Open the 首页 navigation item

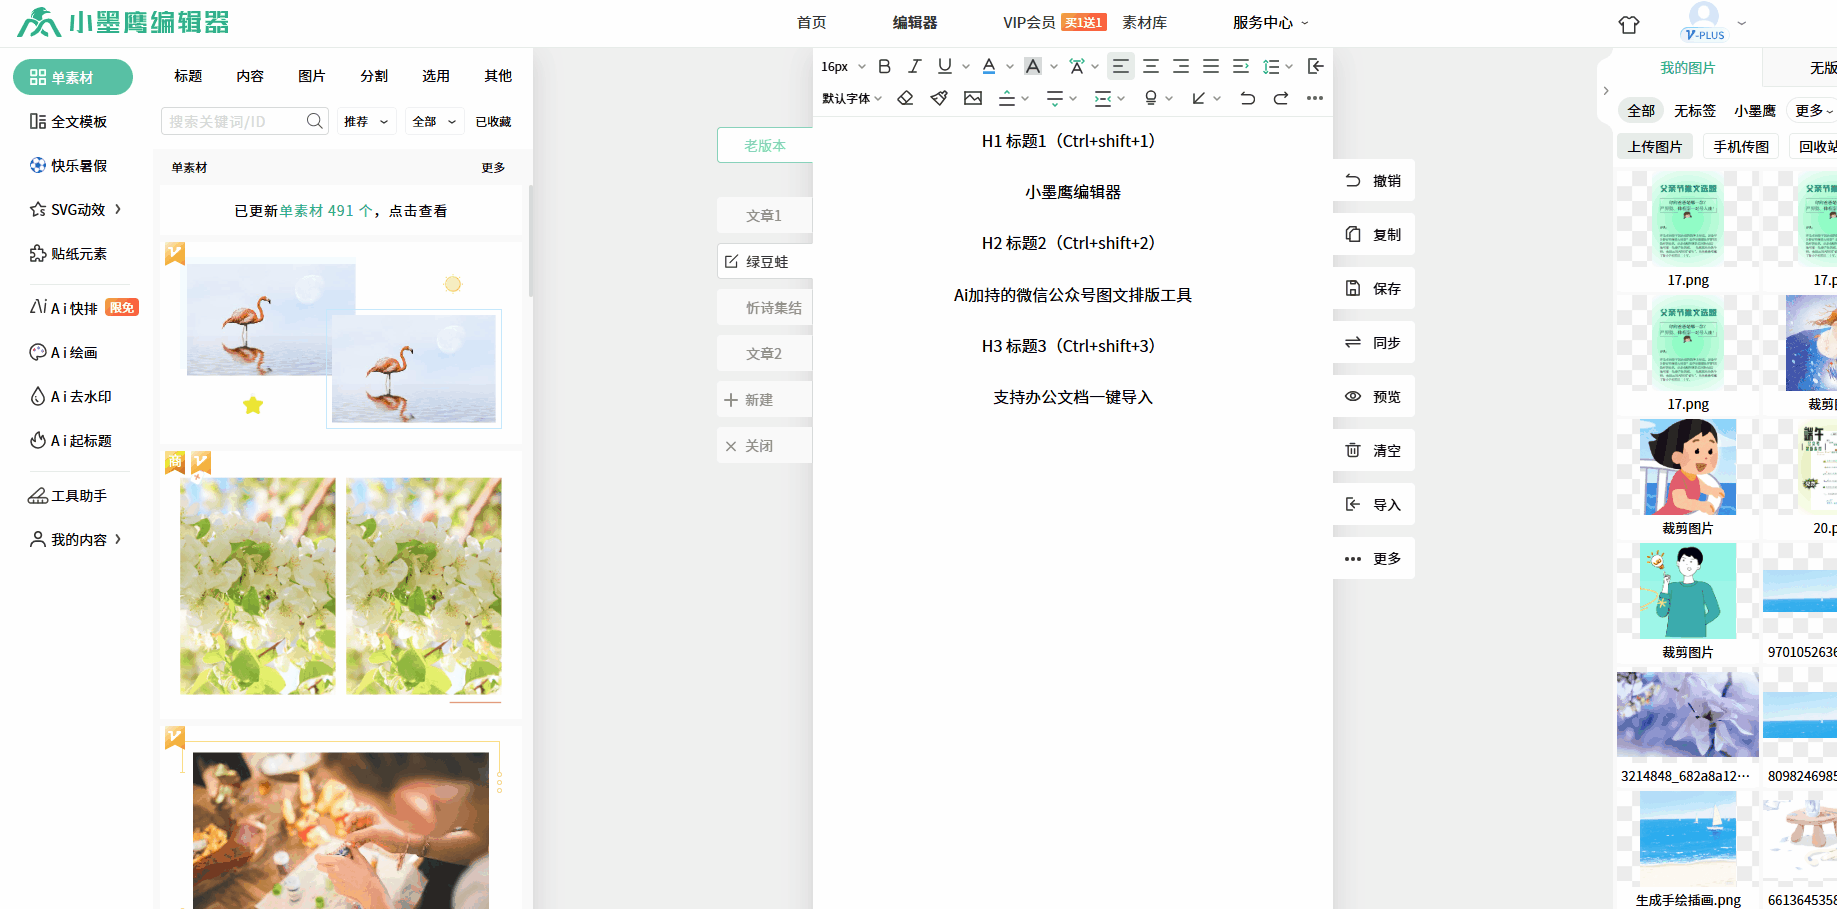point(812,22)
